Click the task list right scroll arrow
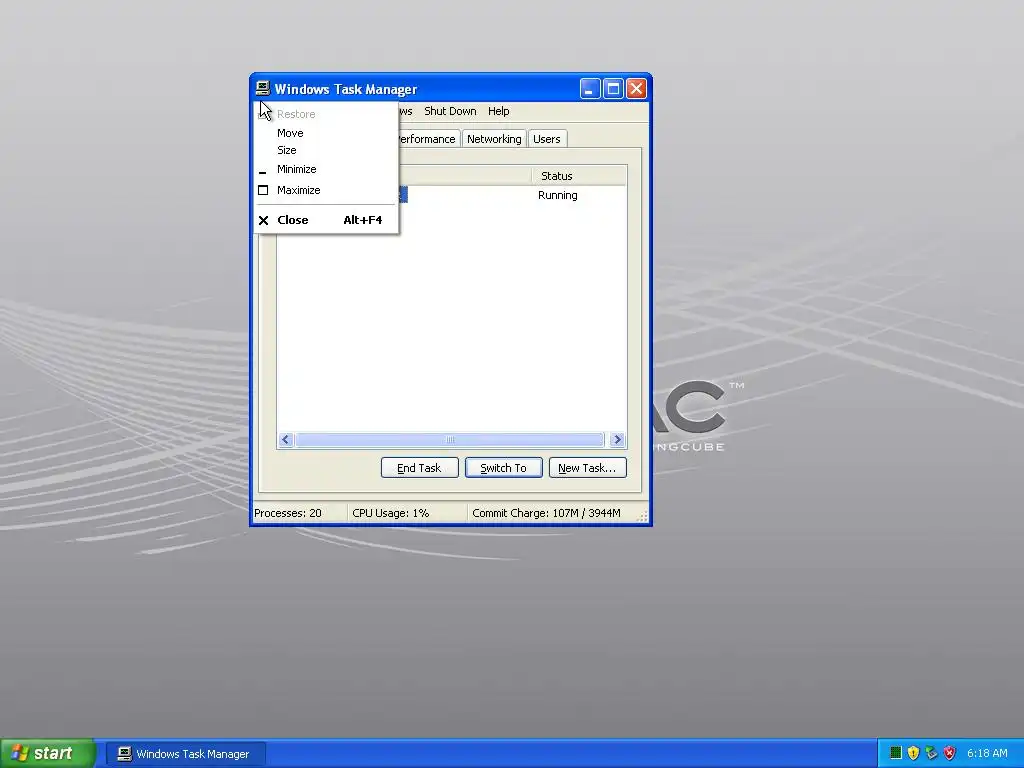 (x=617, y=440)
